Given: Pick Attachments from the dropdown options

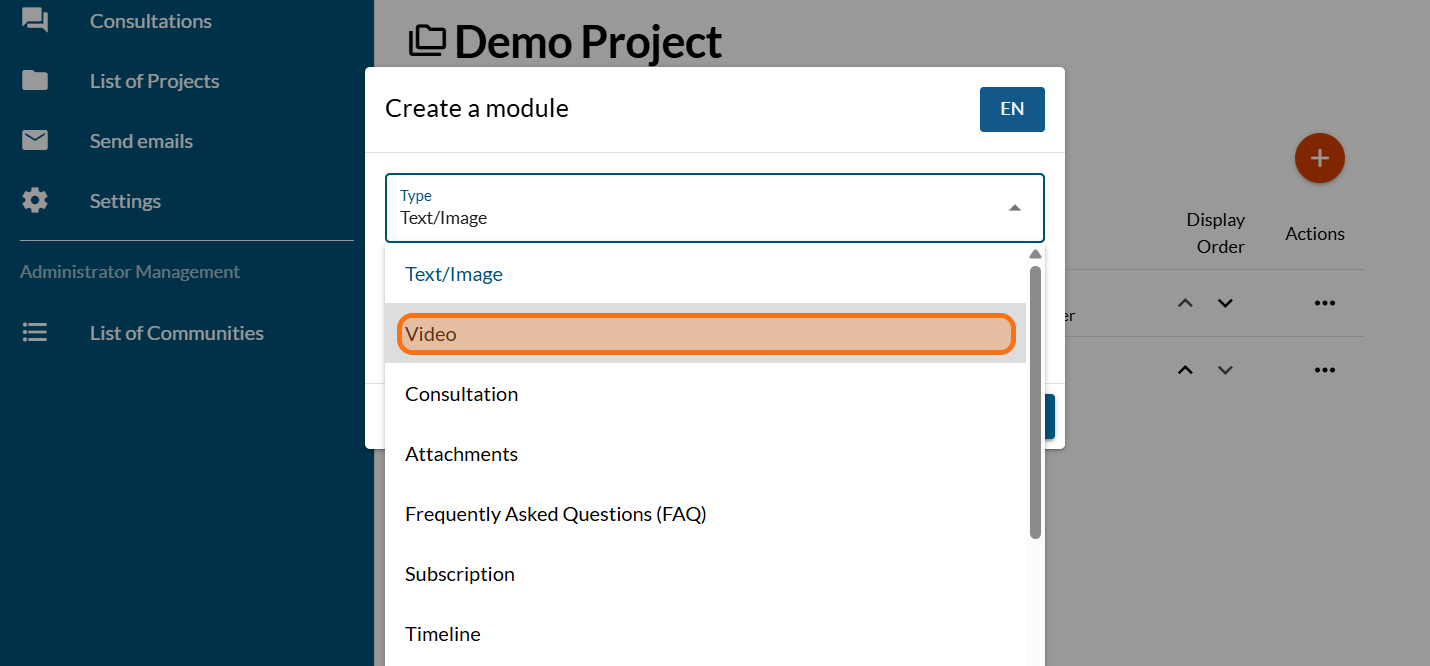Looking at the screenshot, I should tap(461, 454).
